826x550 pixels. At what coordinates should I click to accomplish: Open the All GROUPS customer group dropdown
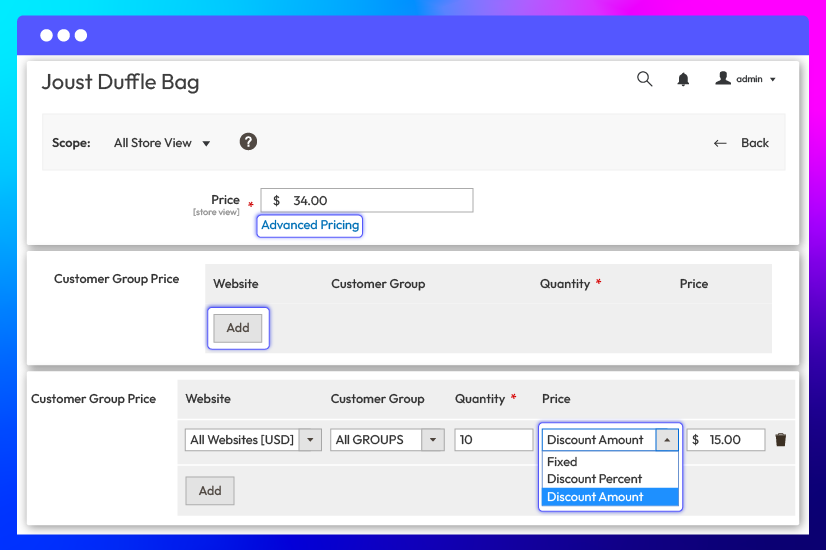[x=433, y=440]
